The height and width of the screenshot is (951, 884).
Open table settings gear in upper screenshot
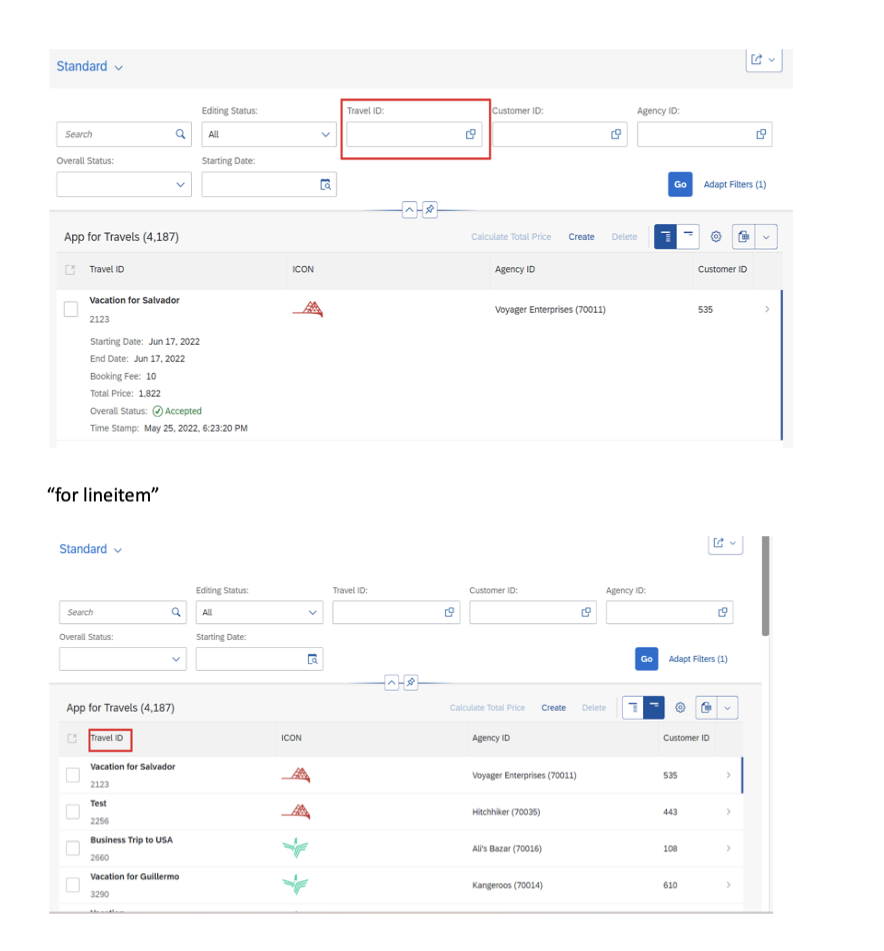coord(716,237)
